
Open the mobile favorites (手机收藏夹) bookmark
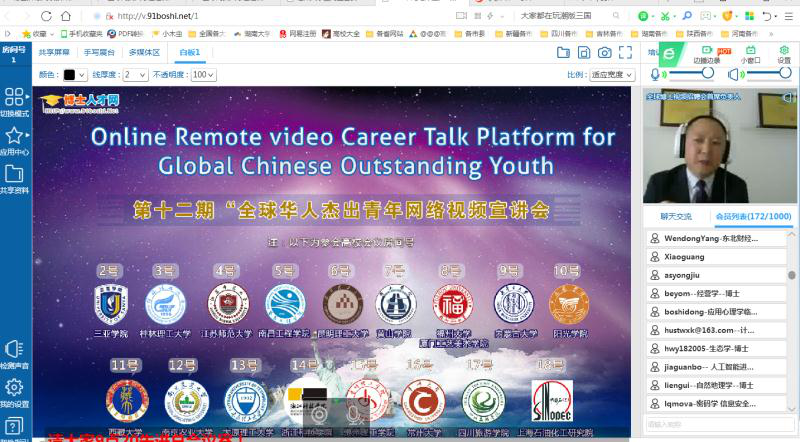click(x=82, y=34)
